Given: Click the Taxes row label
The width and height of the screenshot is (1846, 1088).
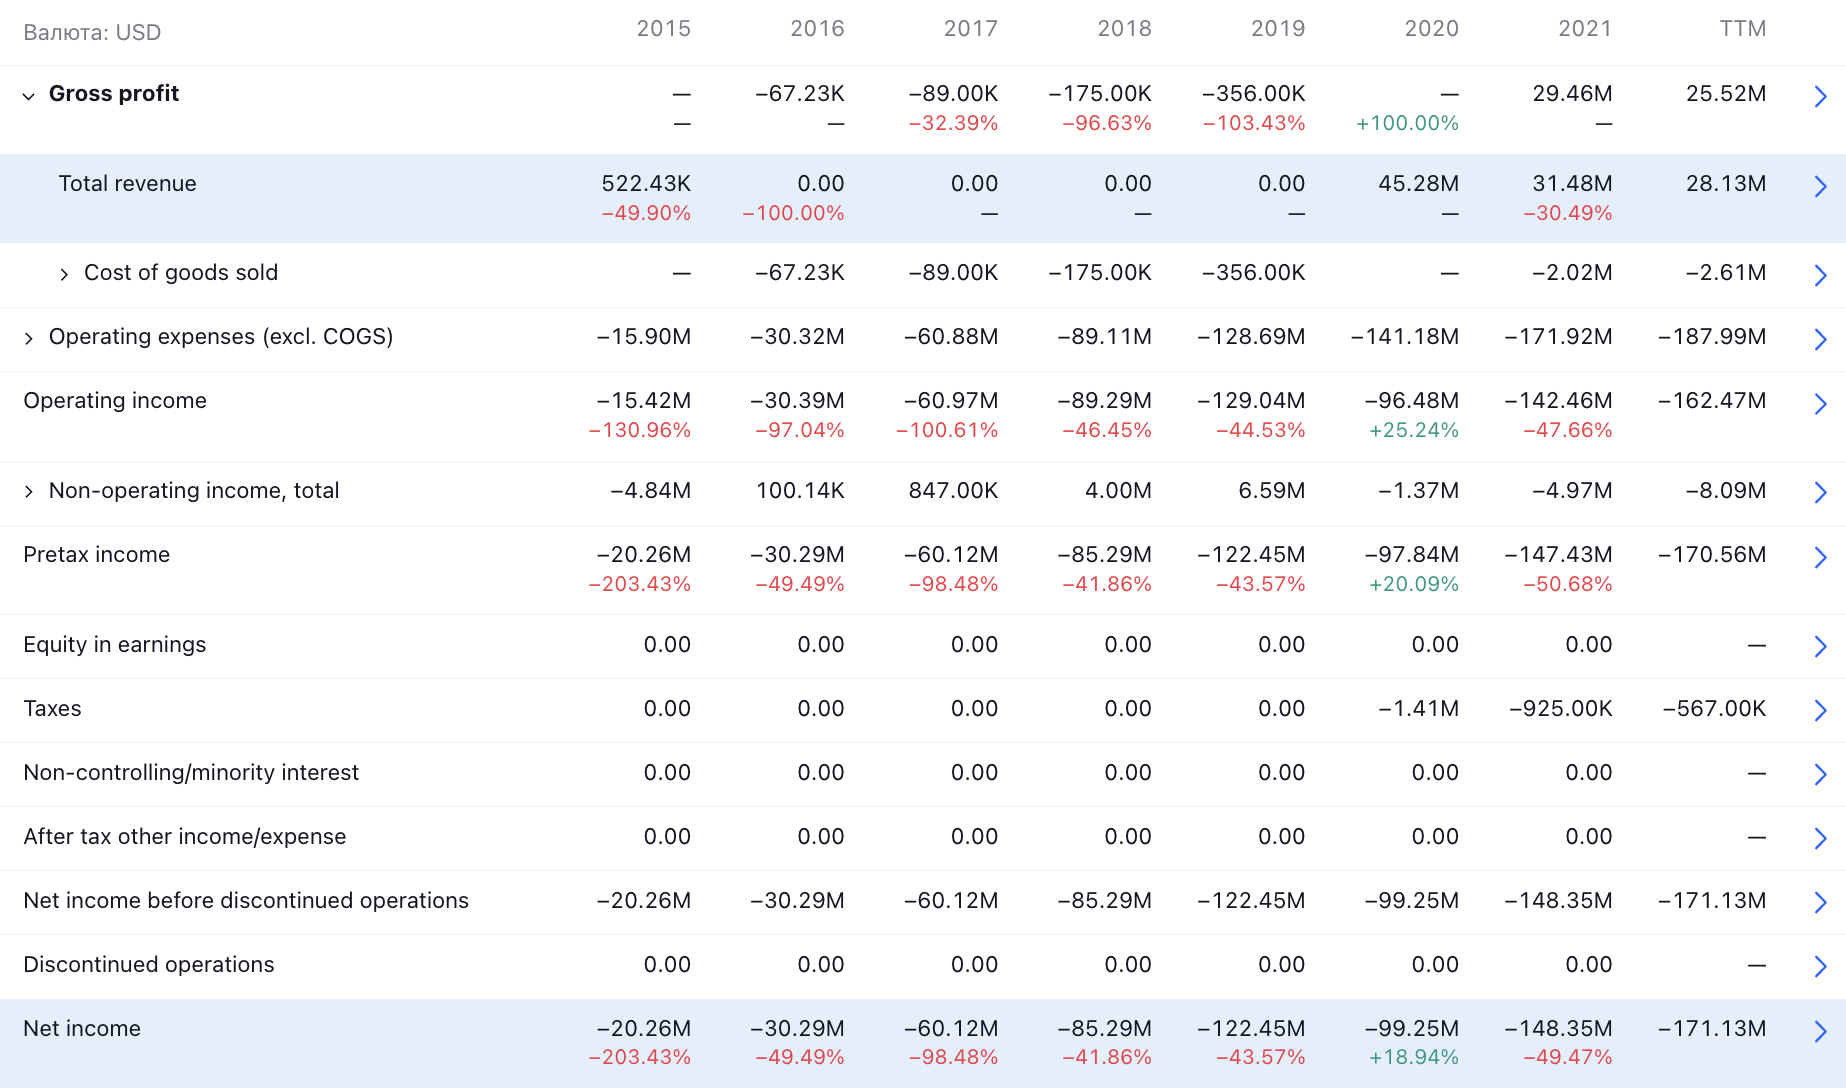Looking at the screenshot, I should 53,709.
